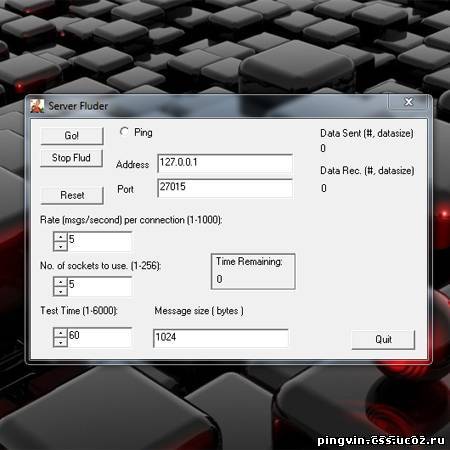450x450 pixels.
Task: Click the Test Time field showing 60
Action: pos(100,337)
